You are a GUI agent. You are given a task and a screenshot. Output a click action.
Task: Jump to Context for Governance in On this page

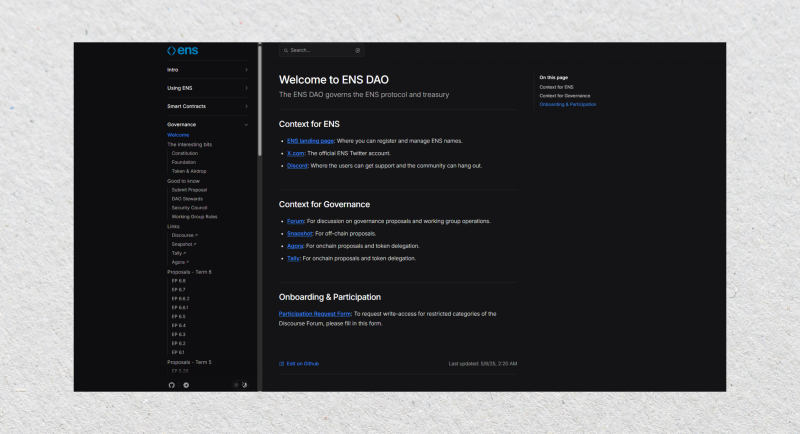565,96
